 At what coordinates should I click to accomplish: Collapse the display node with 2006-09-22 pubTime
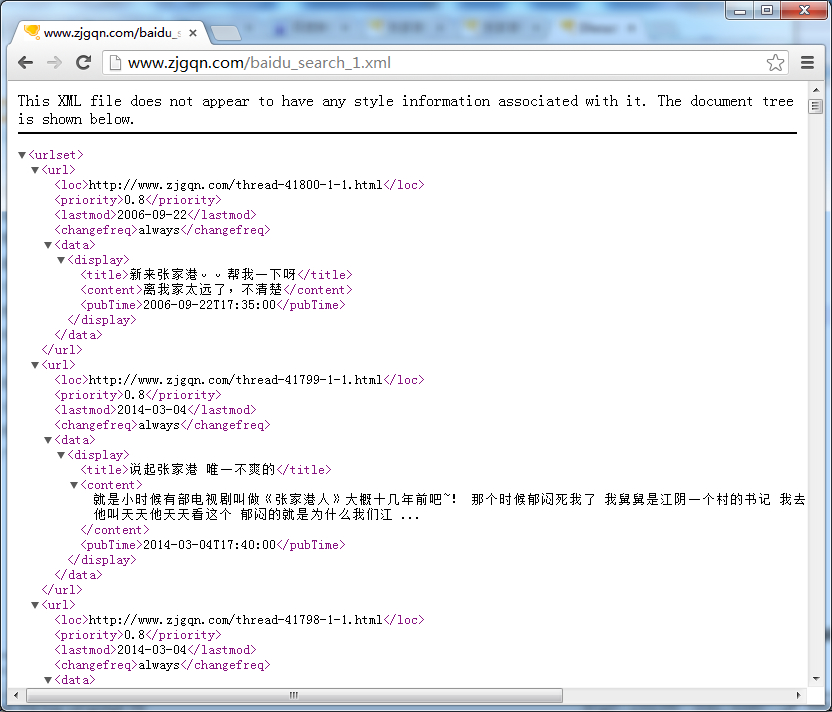[61, 260]
